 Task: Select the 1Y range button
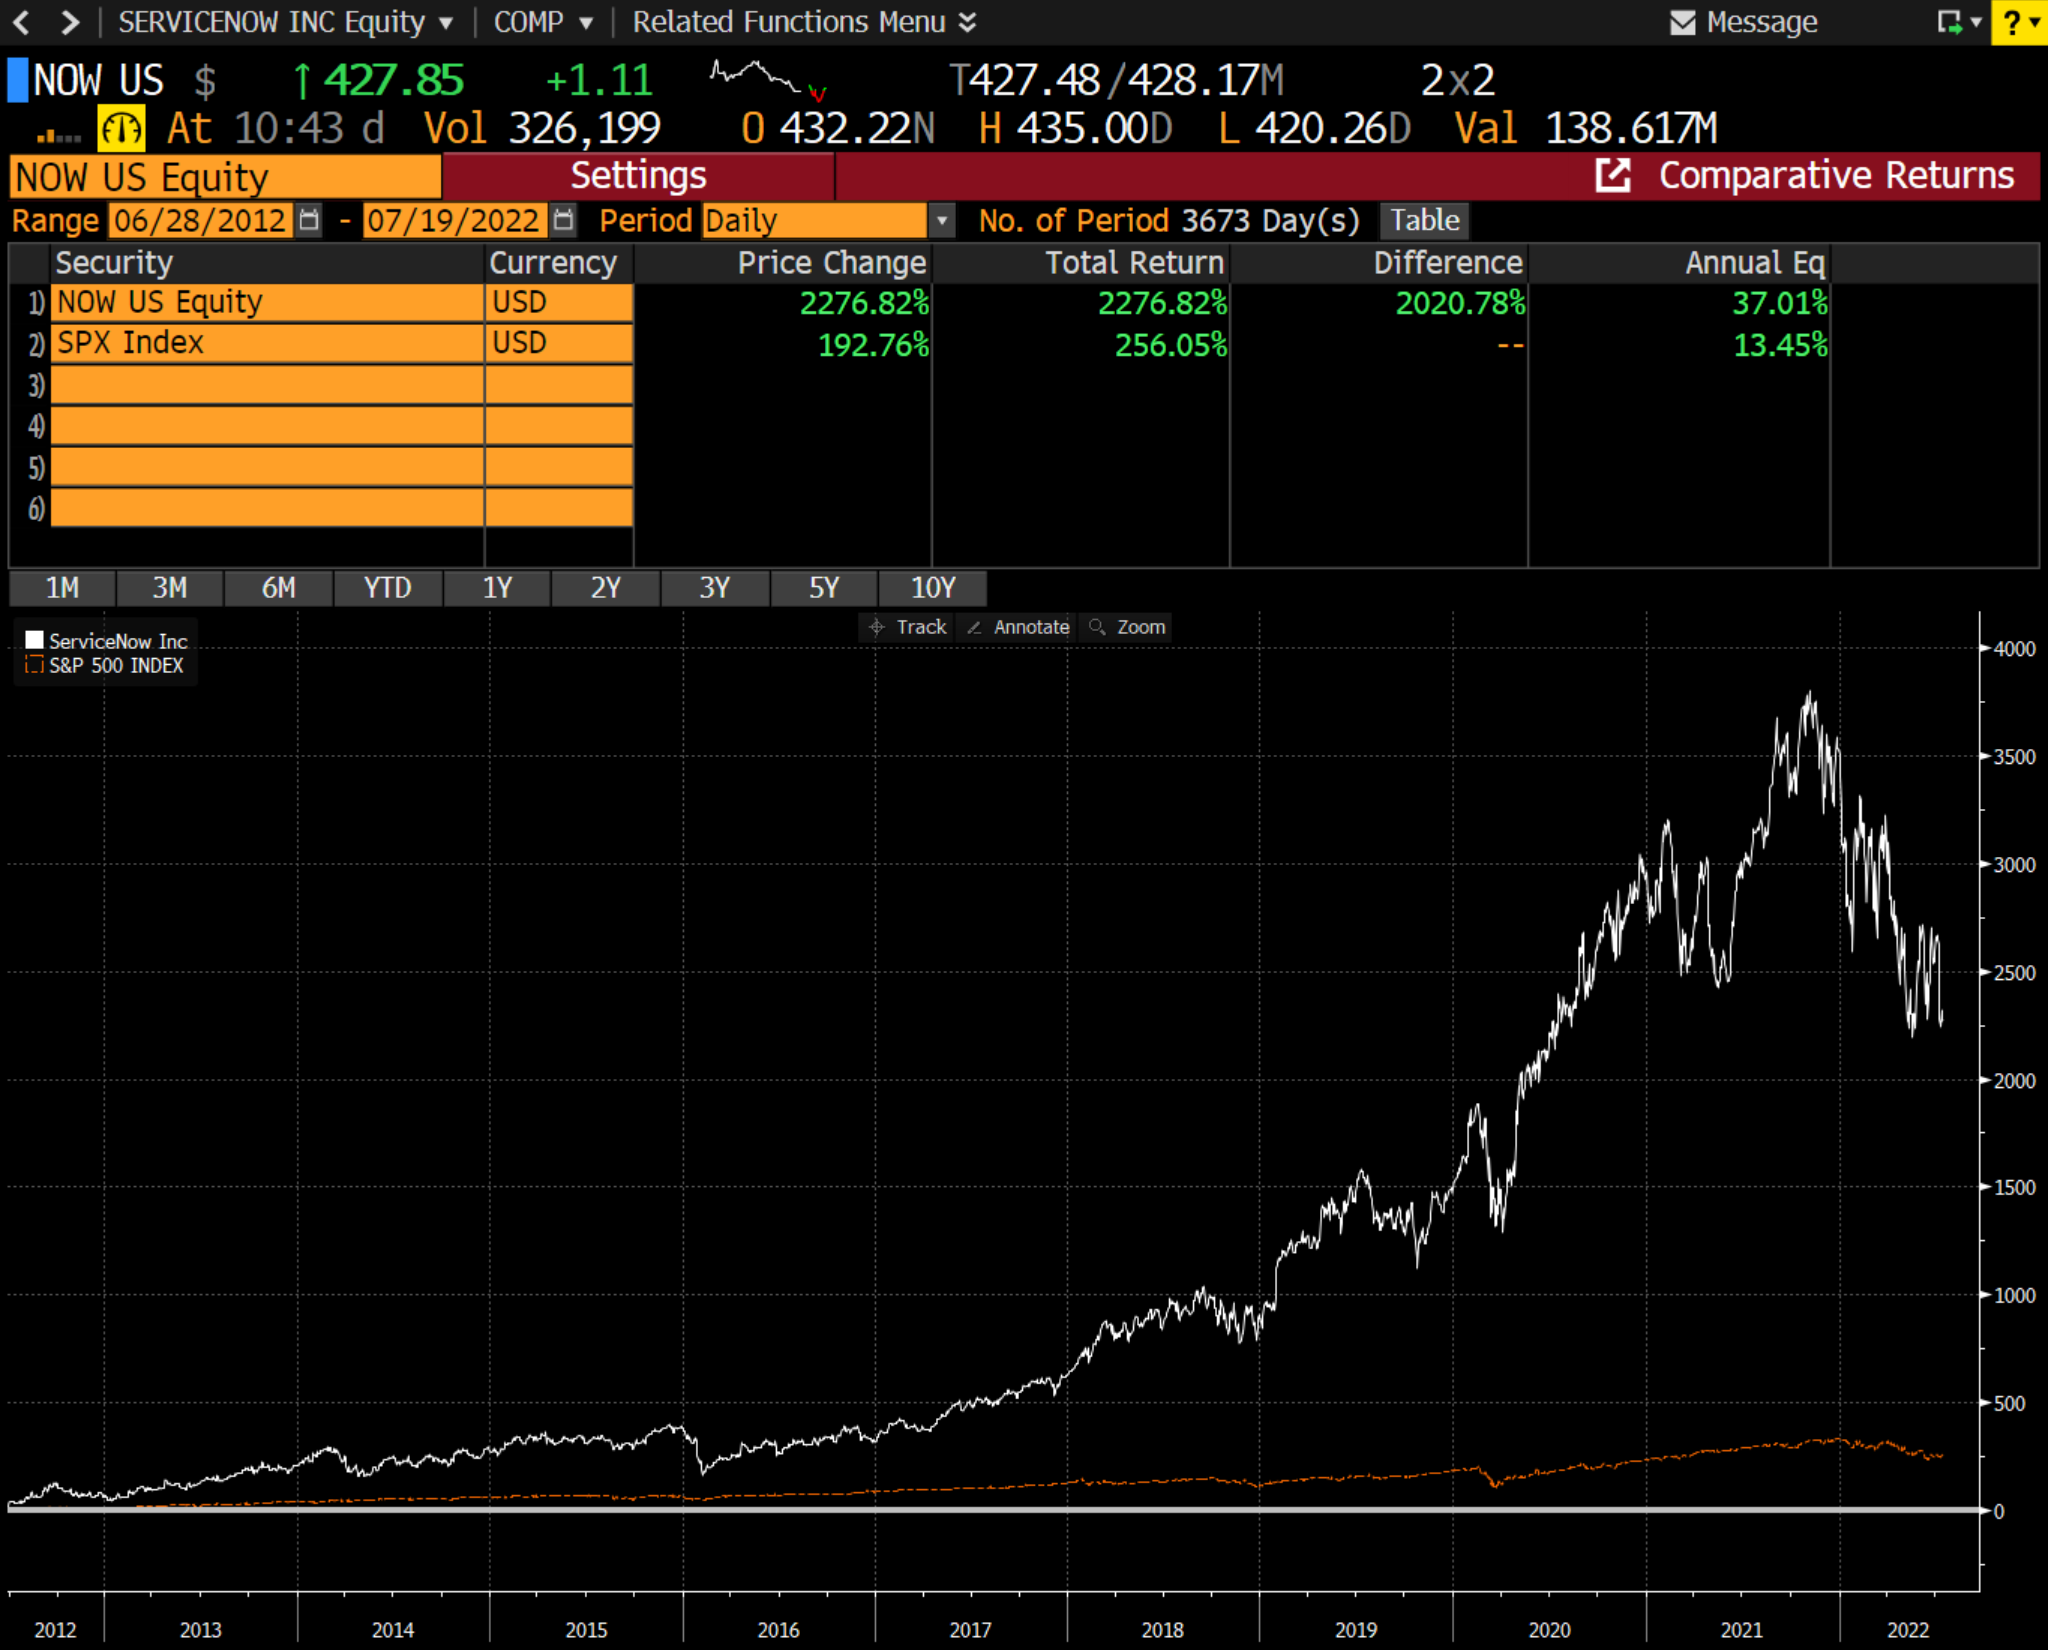[x=497, y=588]
